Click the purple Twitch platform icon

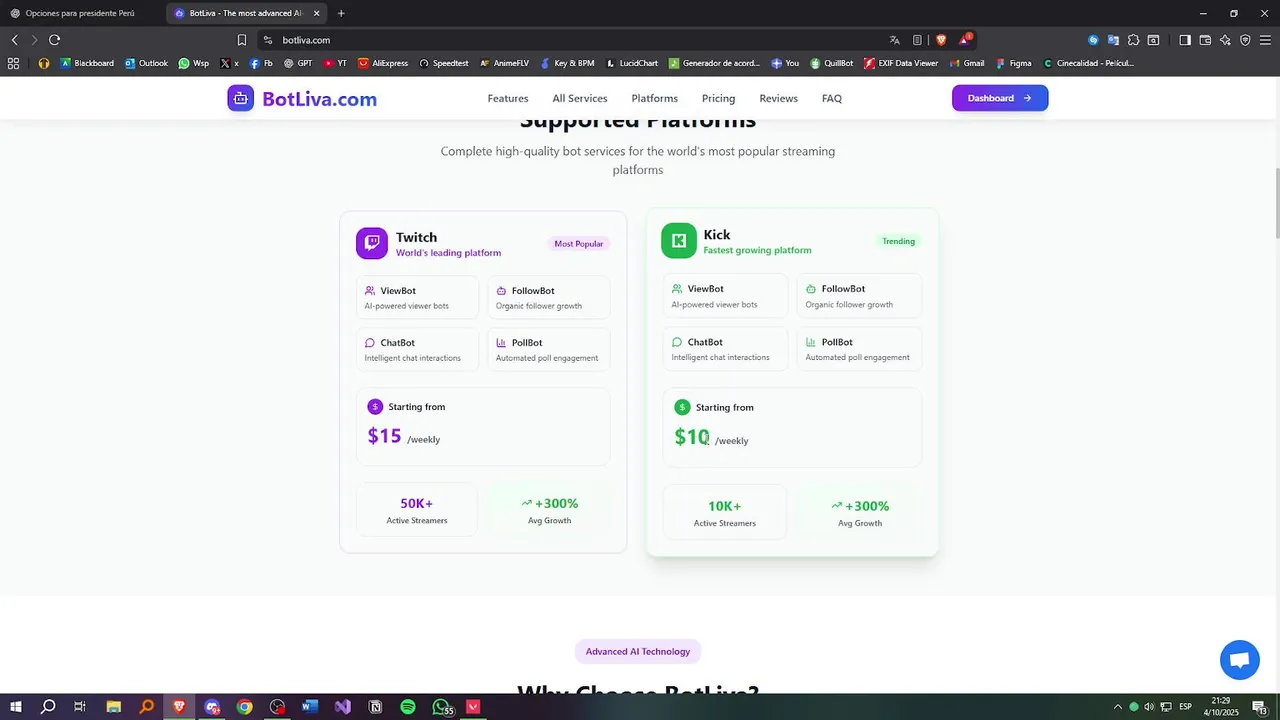[x=372, y=243]
